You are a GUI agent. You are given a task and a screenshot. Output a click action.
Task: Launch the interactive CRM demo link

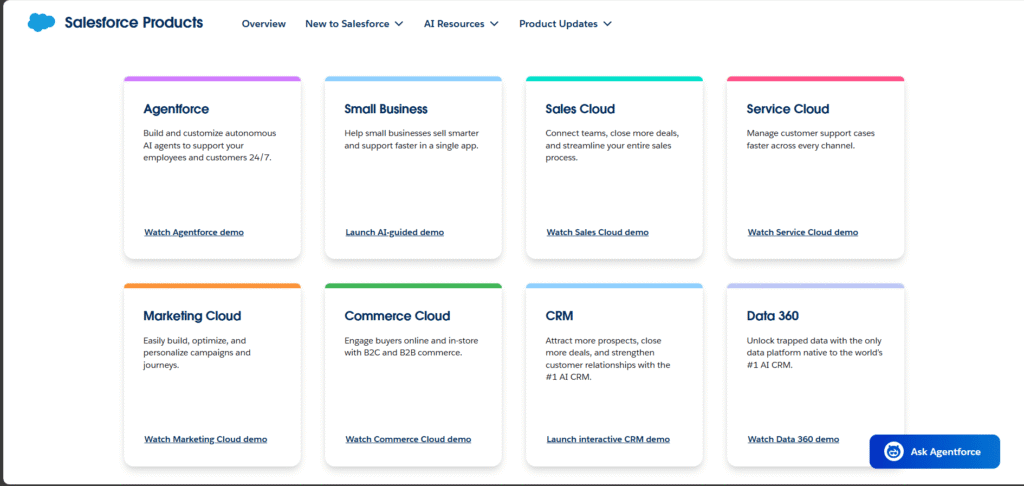click(608, 439)
